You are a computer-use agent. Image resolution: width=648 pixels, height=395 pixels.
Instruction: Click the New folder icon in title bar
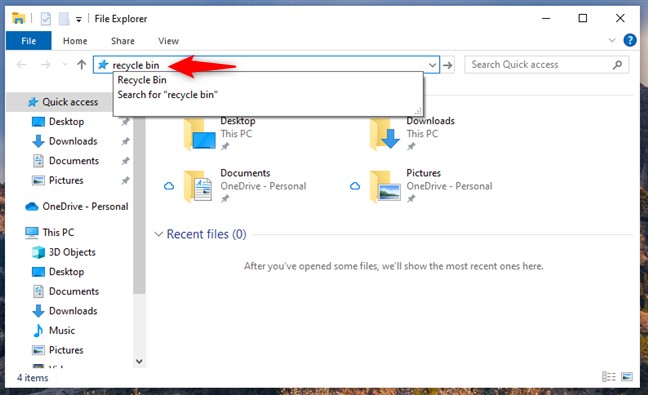pyautogui.click(x=64, y=19)
